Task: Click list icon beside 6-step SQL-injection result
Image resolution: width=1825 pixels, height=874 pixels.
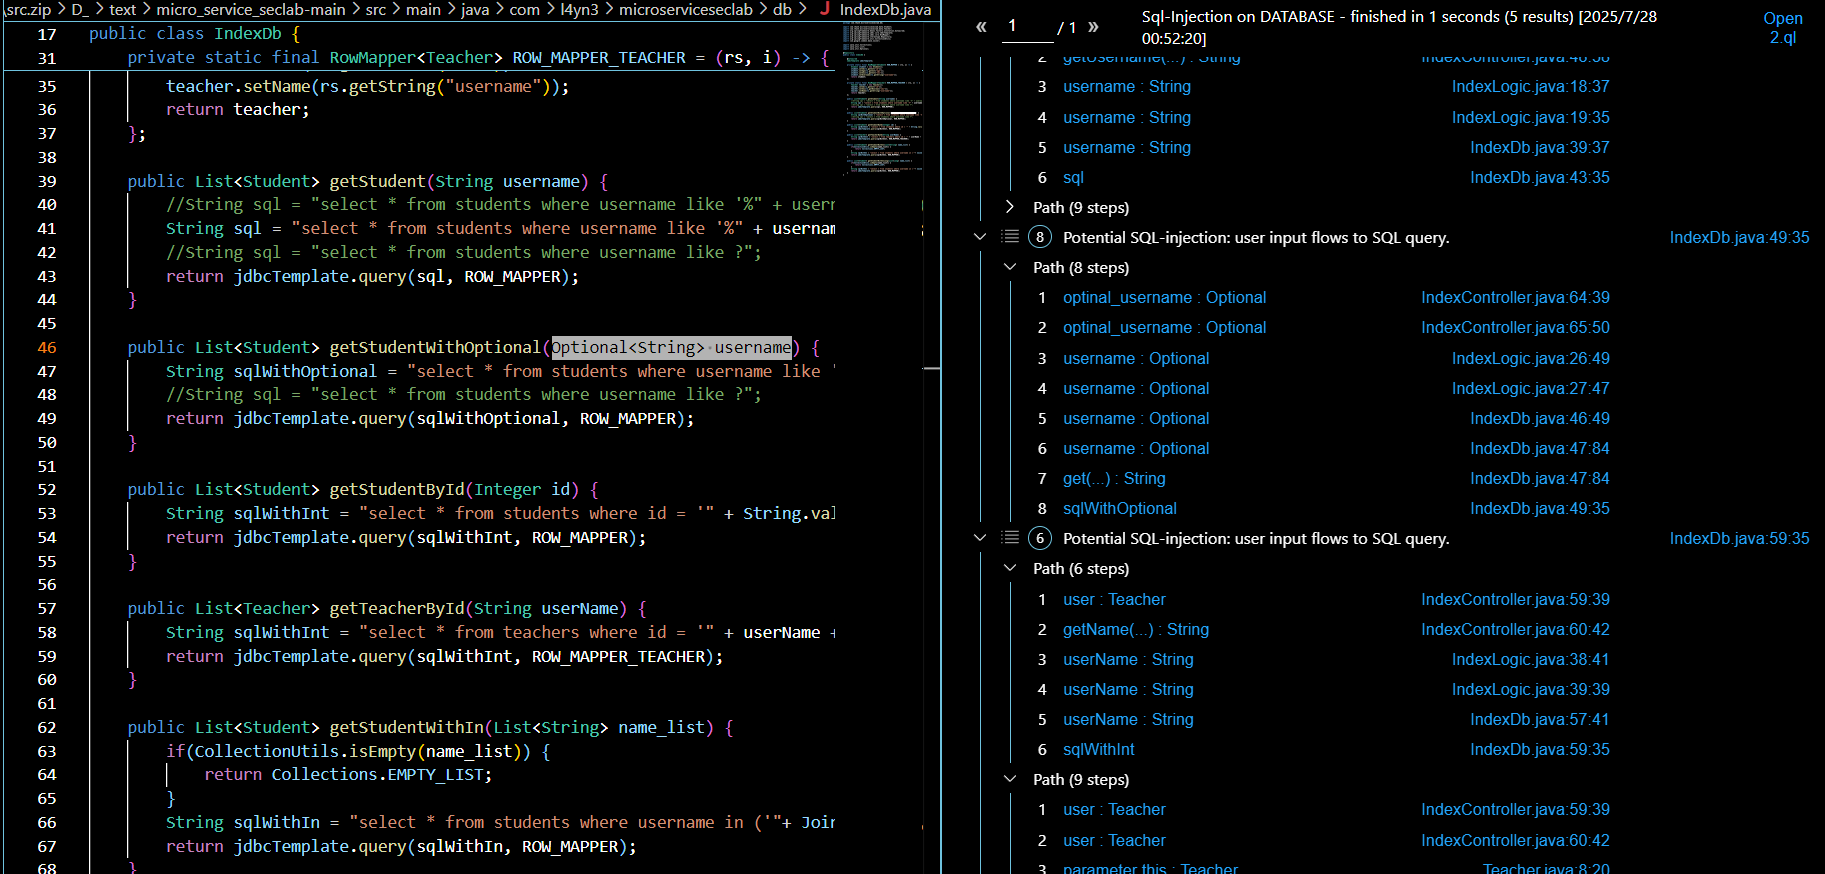Action: click(1010, 538)
